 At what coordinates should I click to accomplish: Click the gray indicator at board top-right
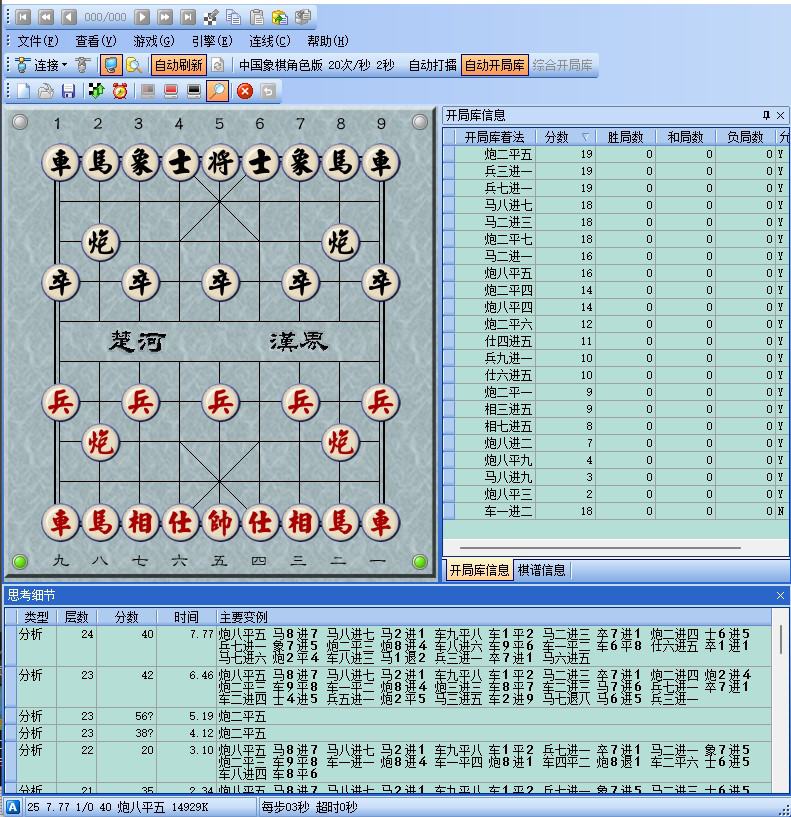(x=419, y=122)
